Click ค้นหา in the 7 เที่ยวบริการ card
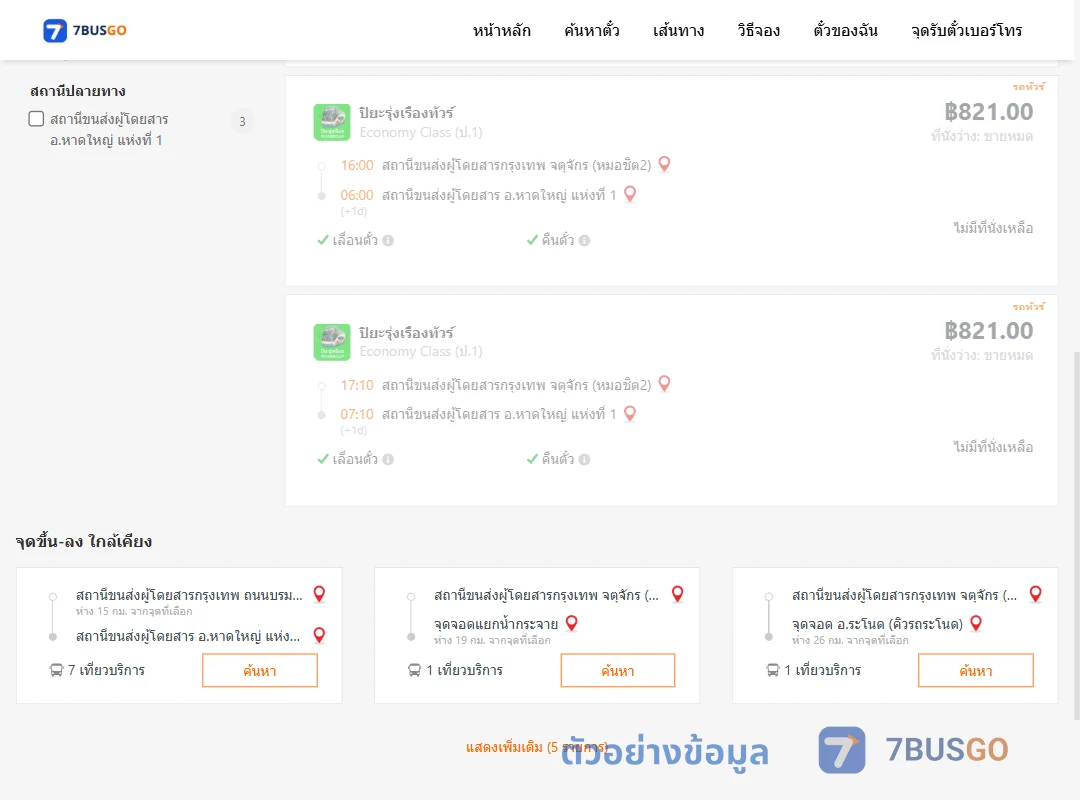This screenshot has height=800, width=1080. [260, 670]
